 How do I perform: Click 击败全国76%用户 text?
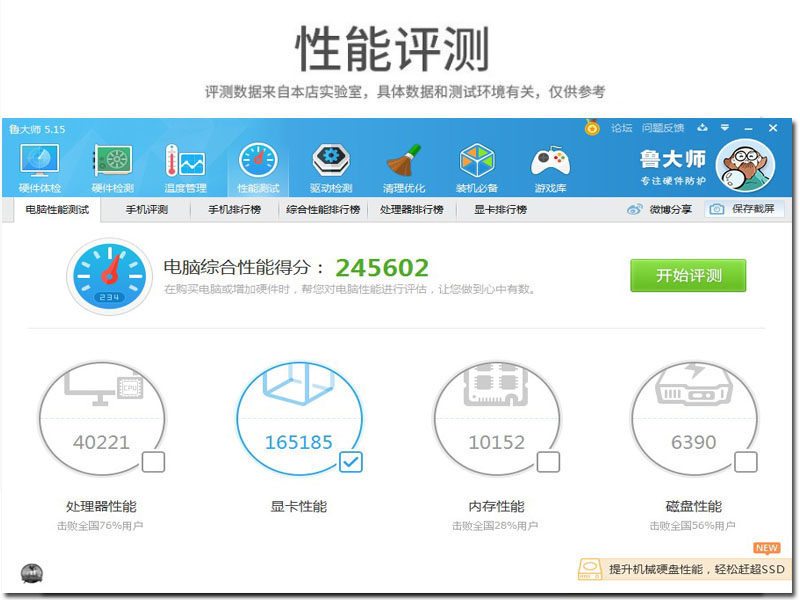point(100,526)
